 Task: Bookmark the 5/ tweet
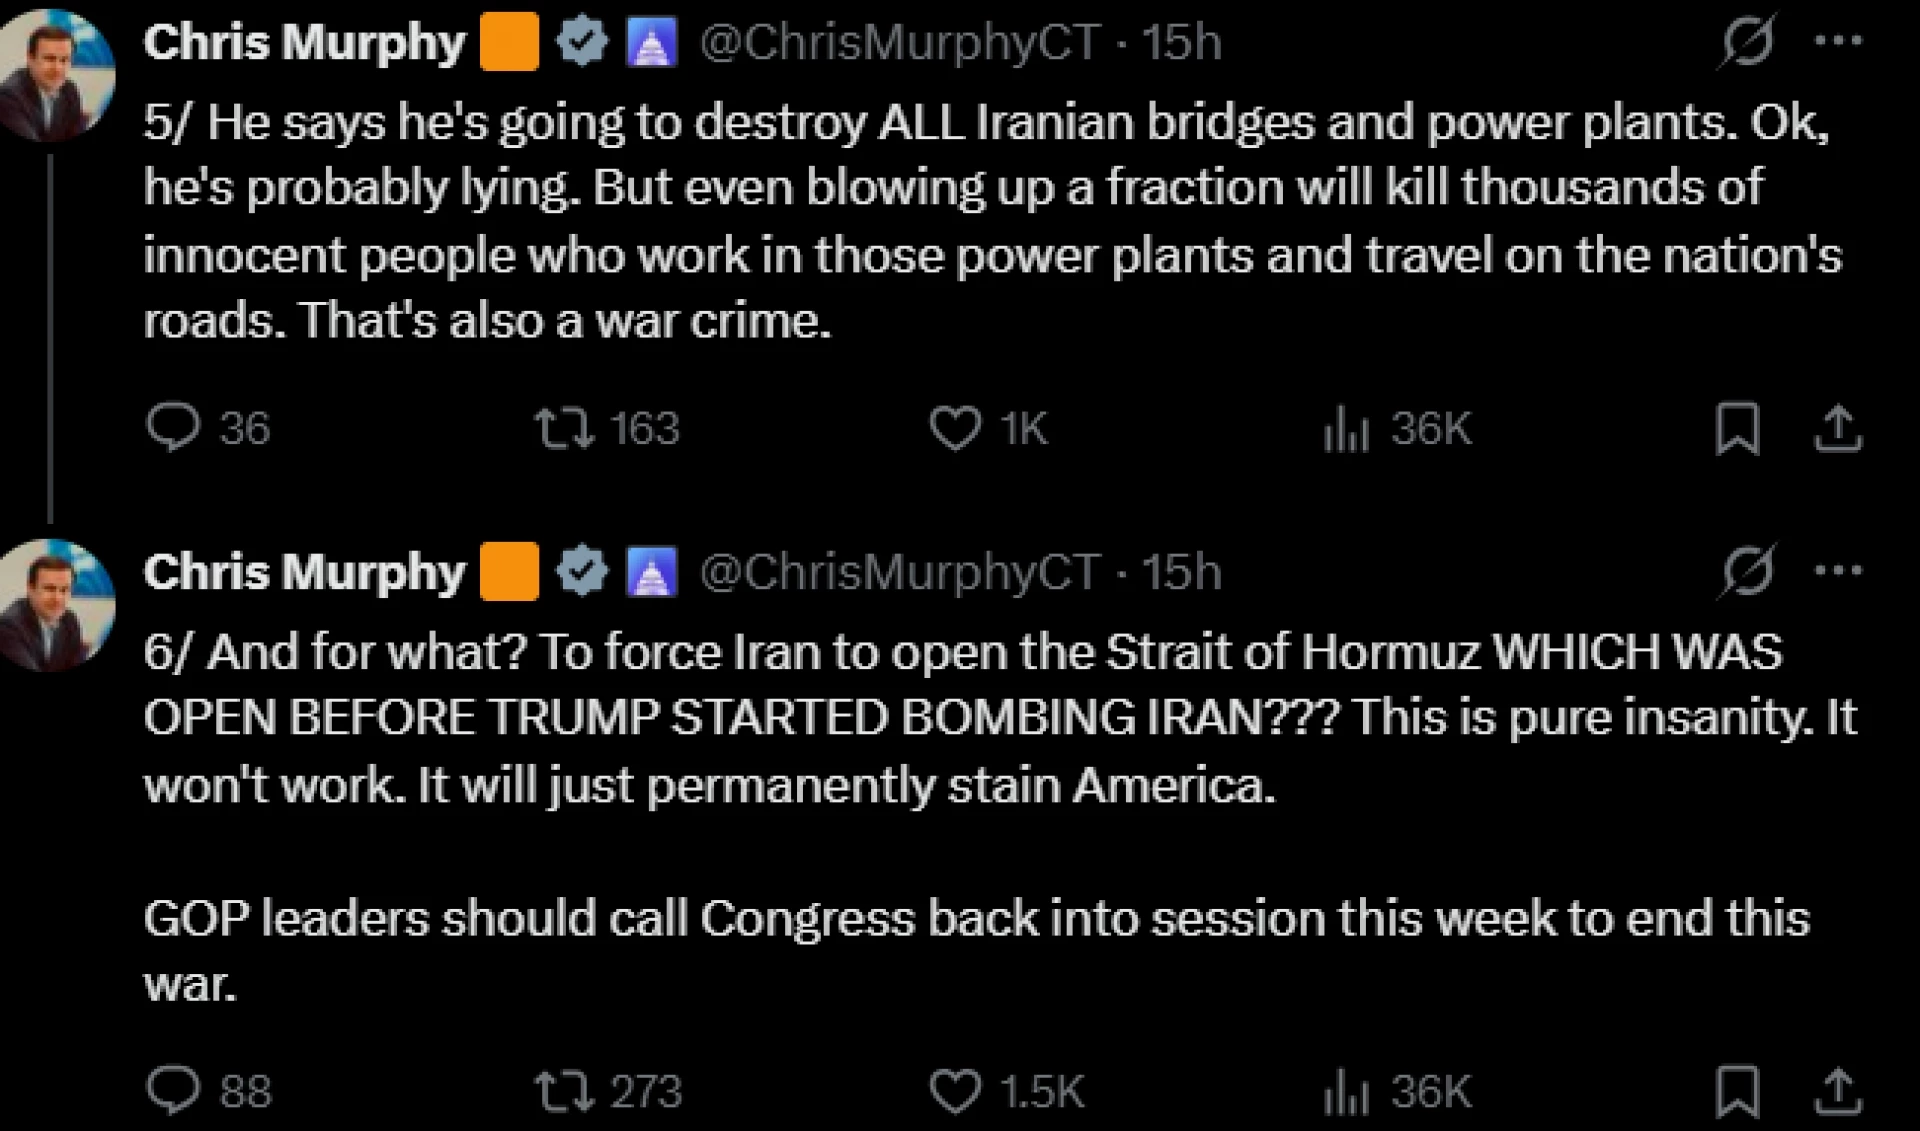[x=1738, y=429]
